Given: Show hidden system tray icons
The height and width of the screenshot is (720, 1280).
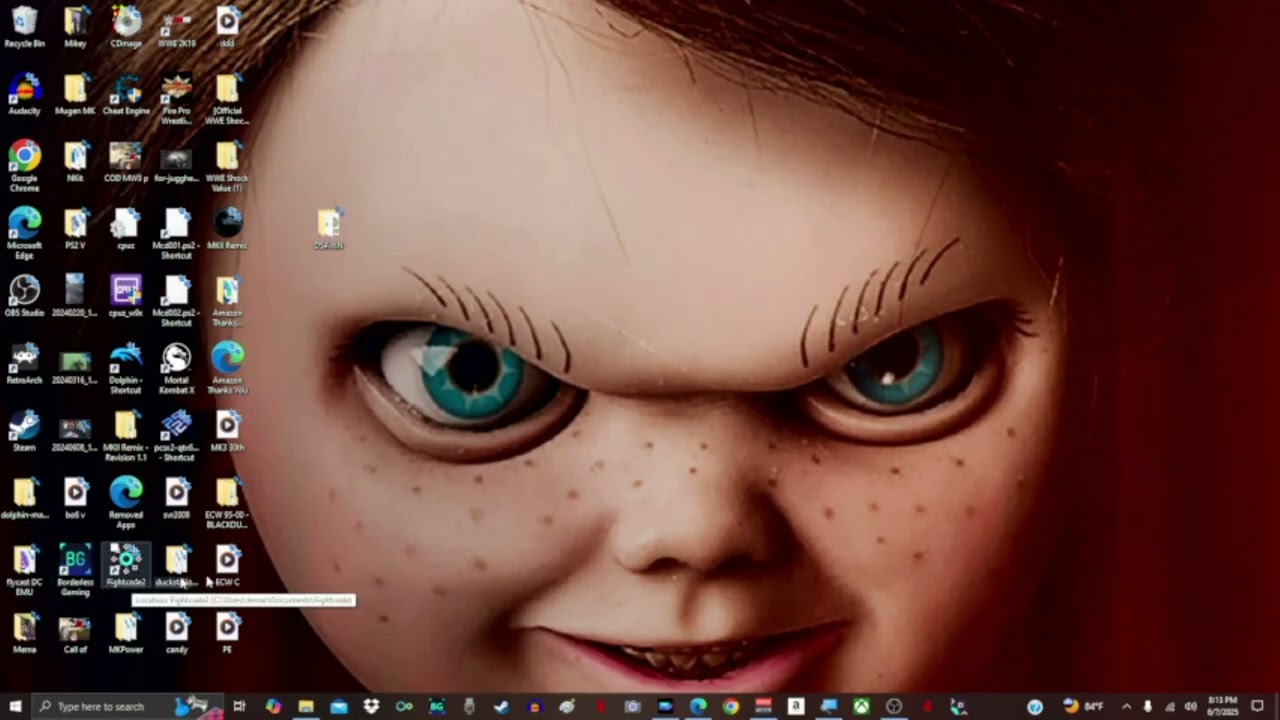Looking at the screenshot, I should click(x=1126, y=706).
